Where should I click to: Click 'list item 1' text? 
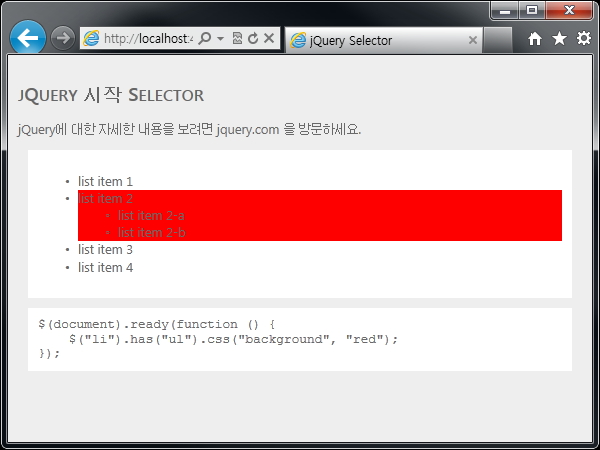pyautogui.click(x=105, y=181)
